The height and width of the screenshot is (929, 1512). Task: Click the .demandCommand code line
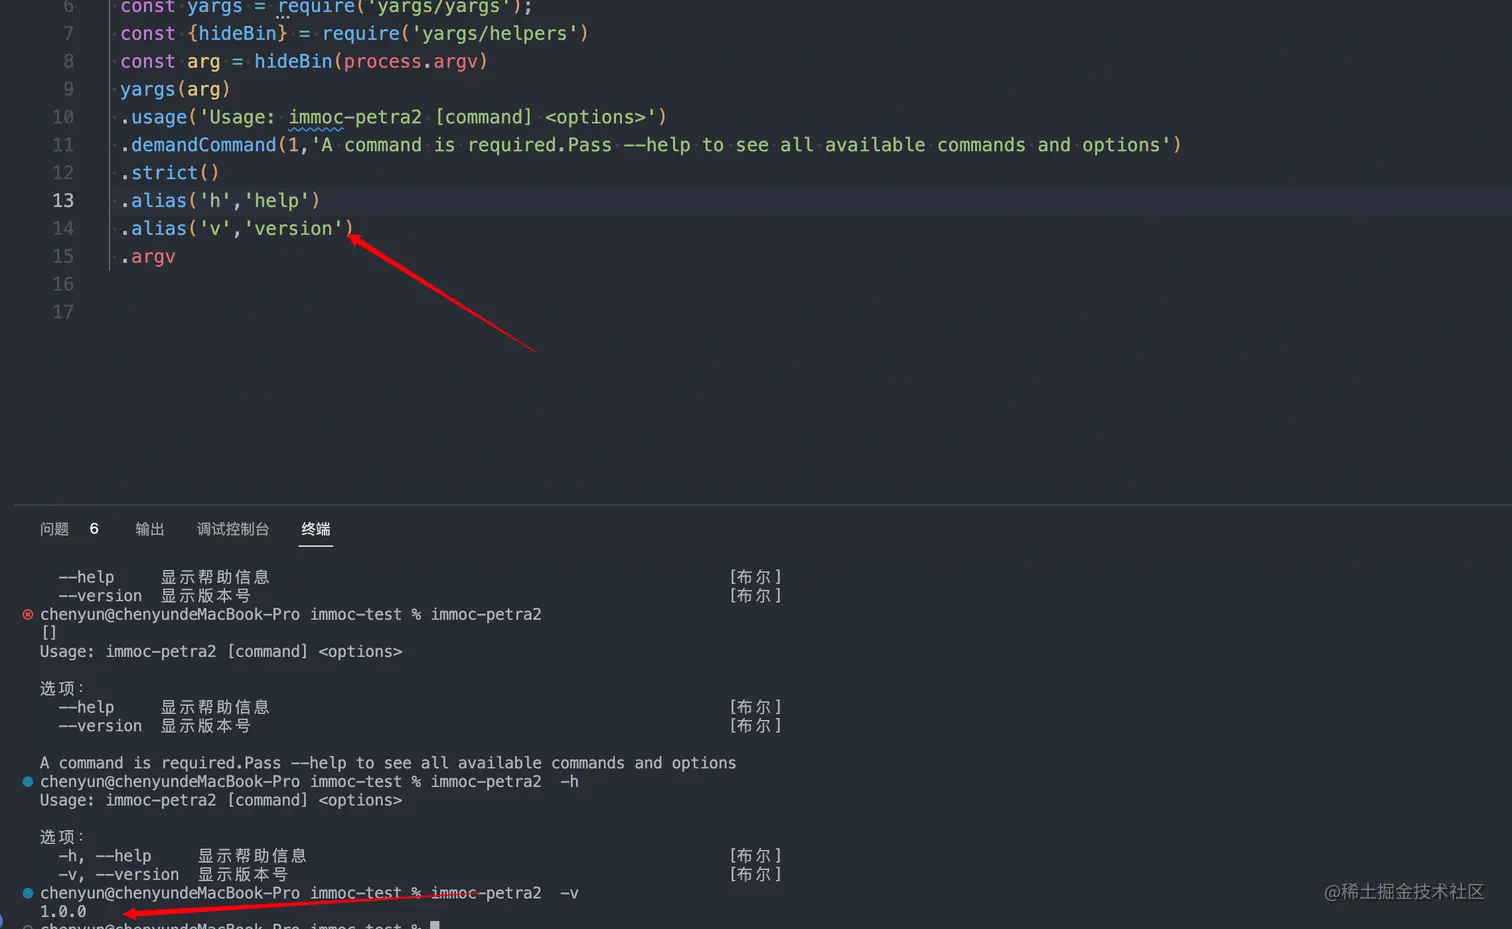(651, 145)
